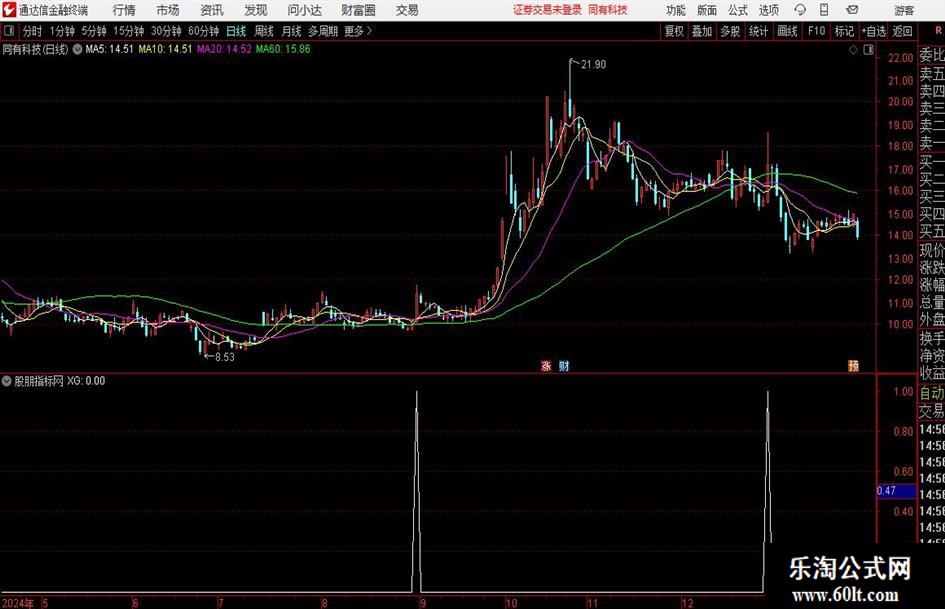Expand the 股朋指标网 indicator dropdown
The width and height of the screenshot is (945, 609).
(x=7, y=381)
